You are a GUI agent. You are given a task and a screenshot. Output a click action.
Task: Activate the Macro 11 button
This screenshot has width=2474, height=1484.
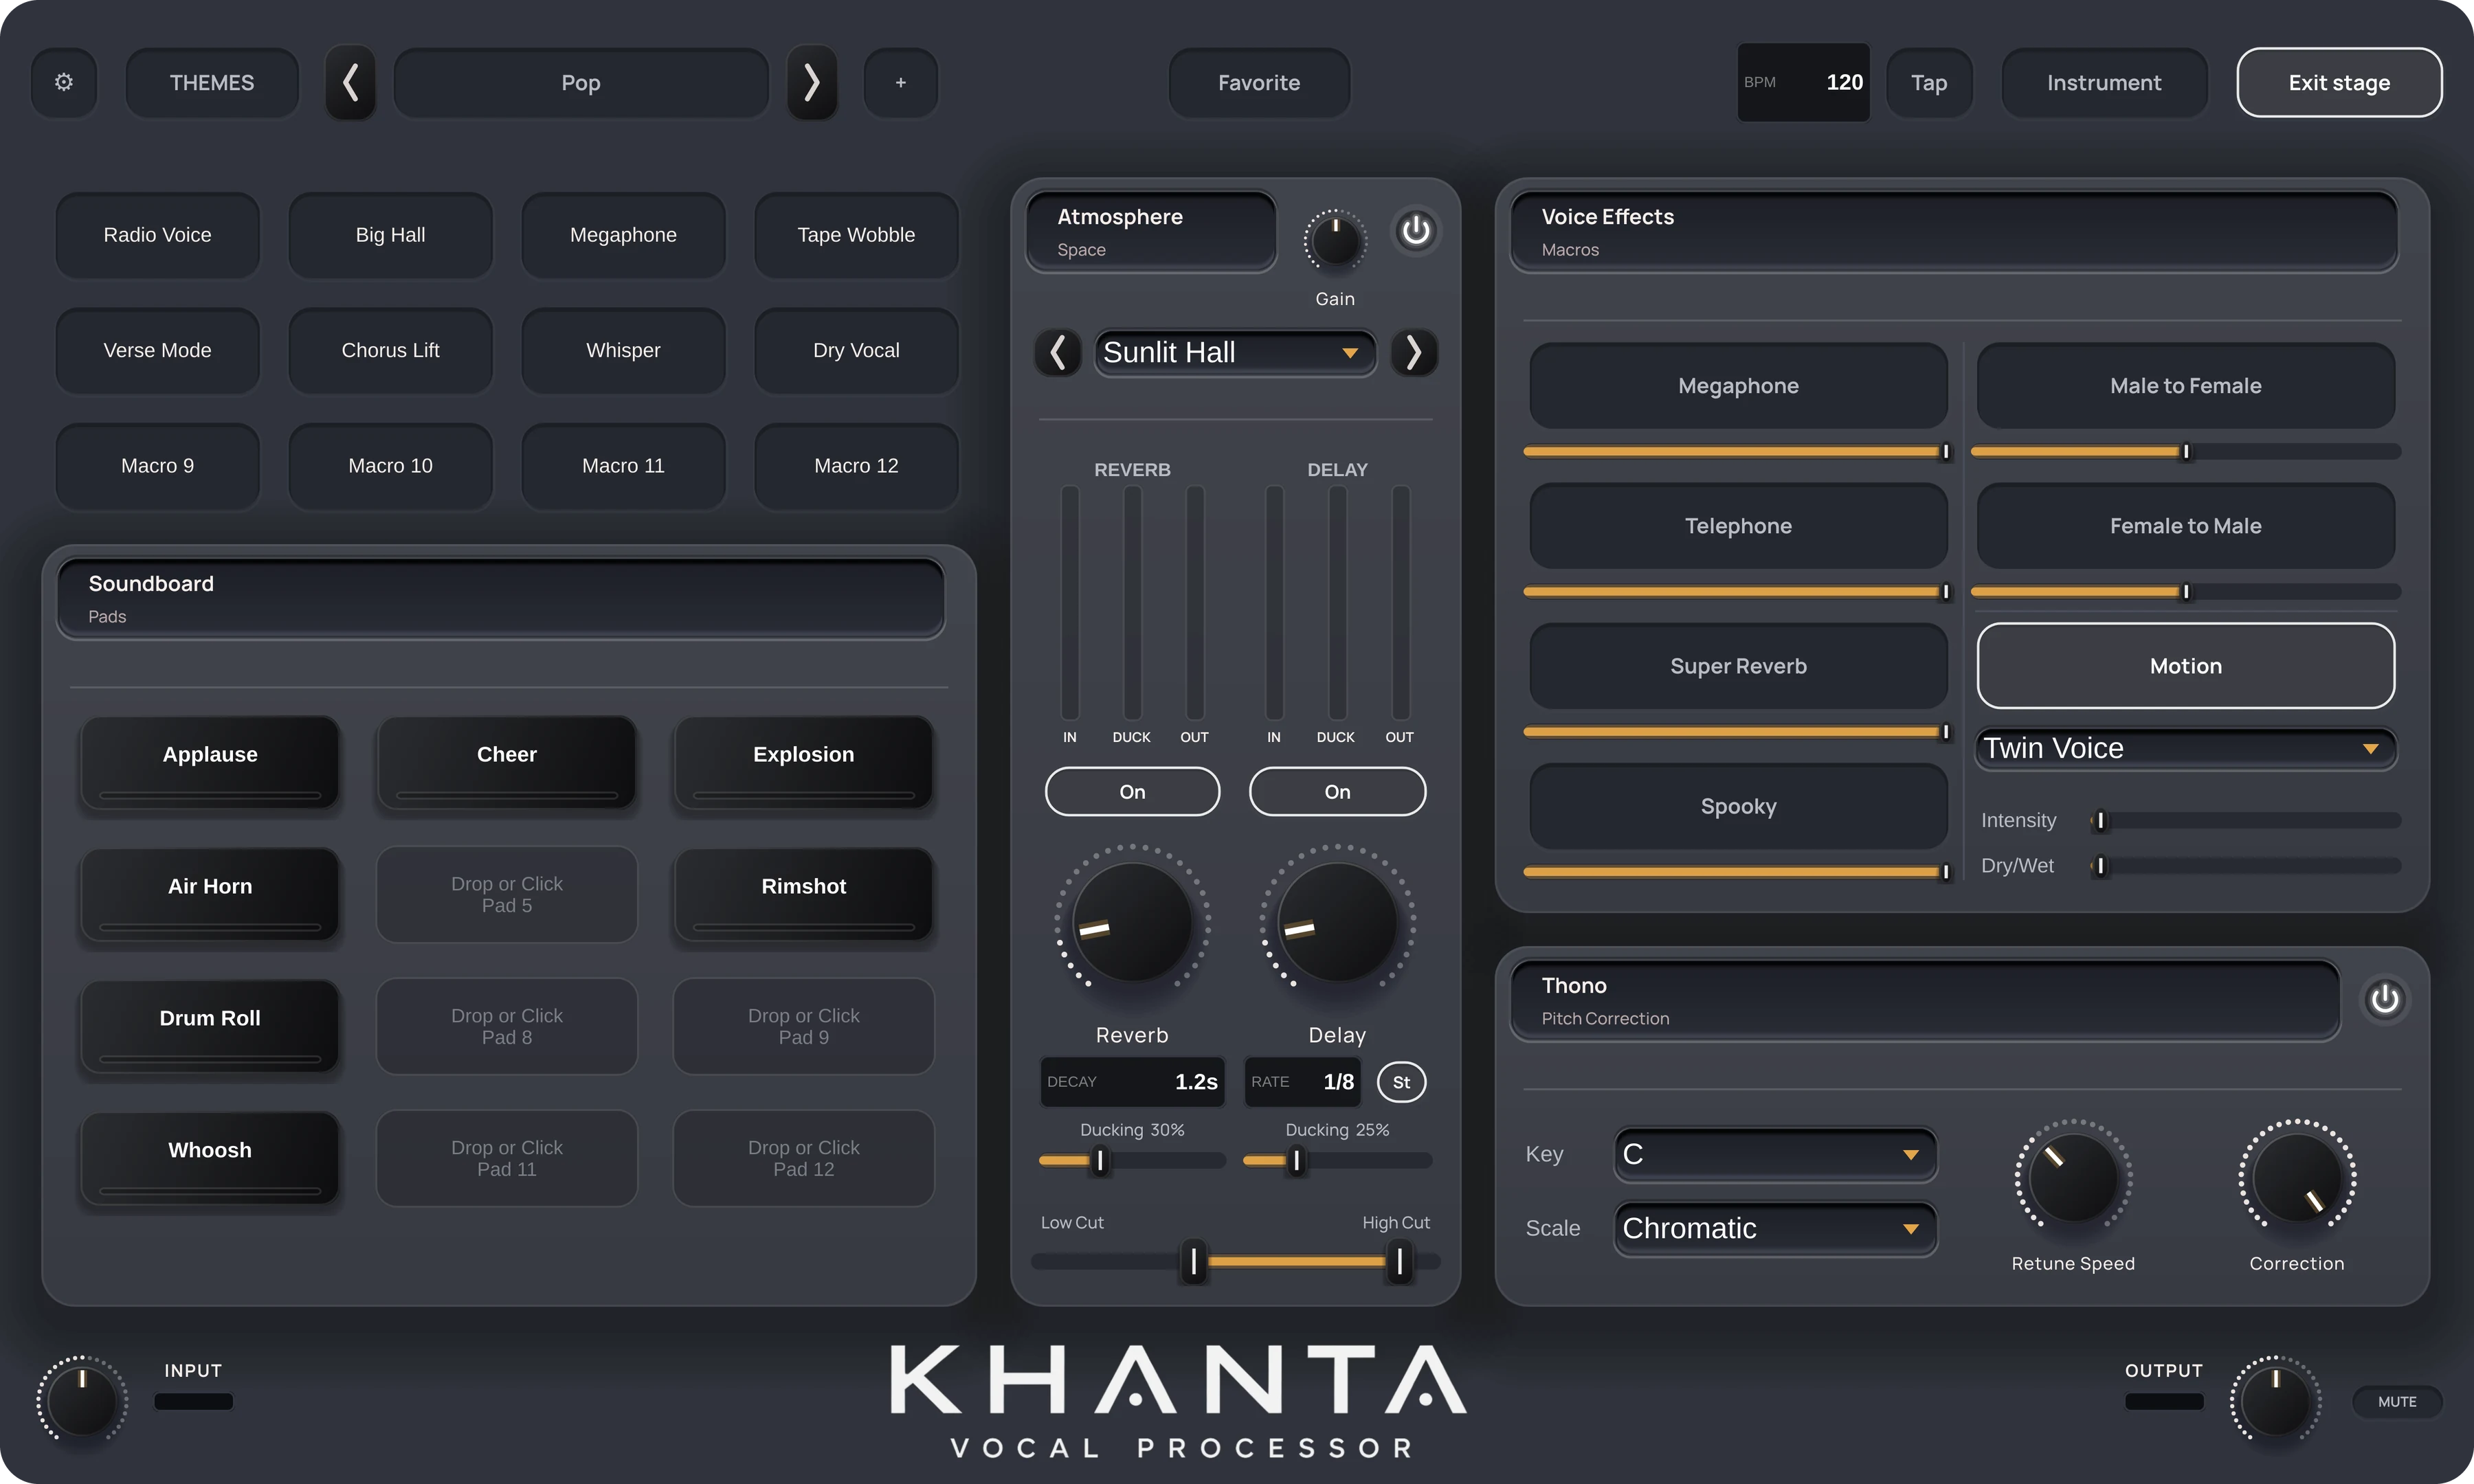(x=623, y=466)
